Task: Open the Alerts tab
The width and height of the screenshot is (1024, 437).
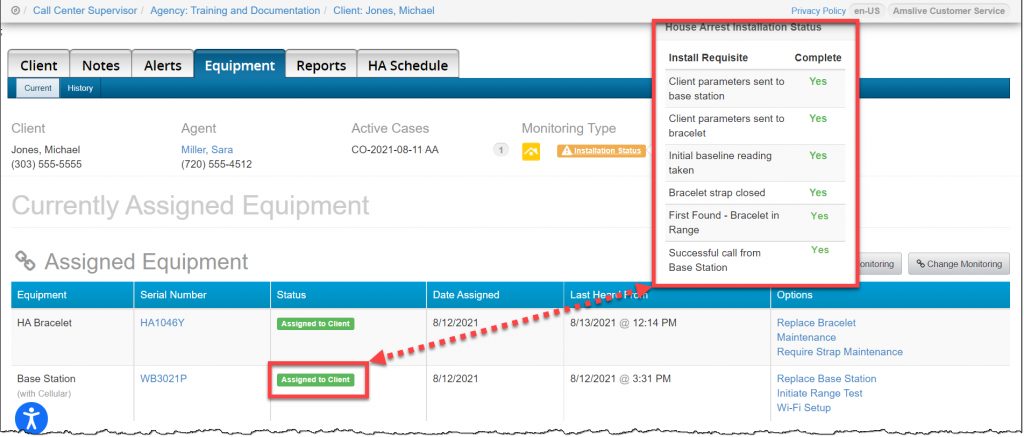Action: (162, 65)
